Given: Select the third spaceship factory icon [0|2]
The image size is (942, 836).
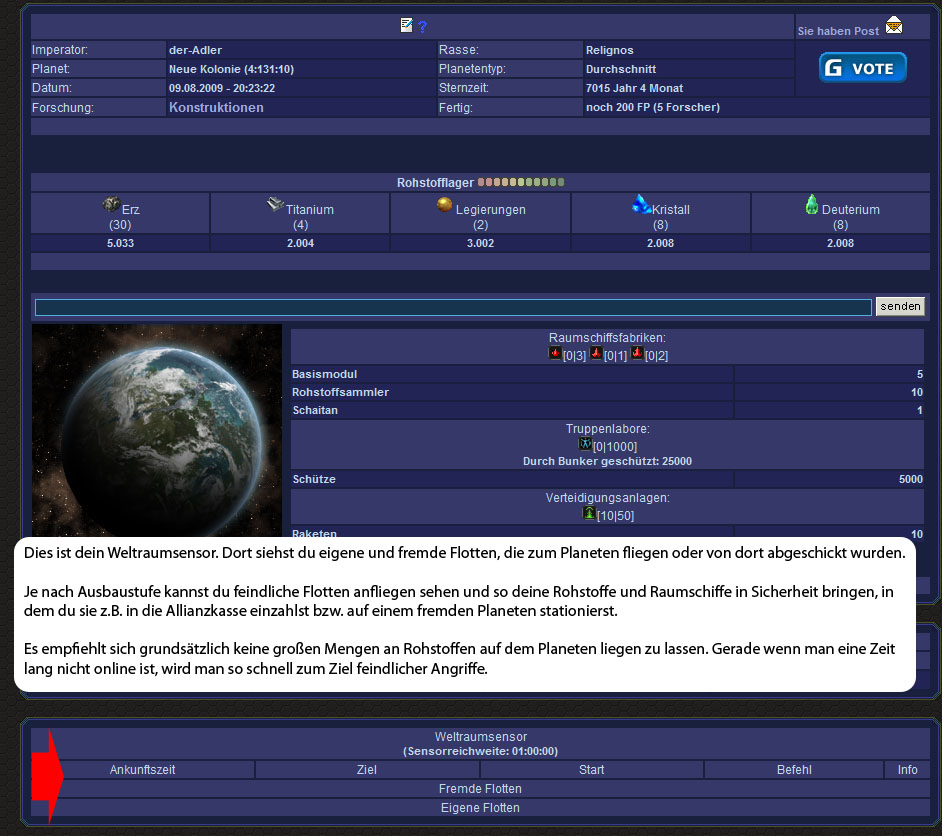Looking at the screenshot, I should click(637, 354).
